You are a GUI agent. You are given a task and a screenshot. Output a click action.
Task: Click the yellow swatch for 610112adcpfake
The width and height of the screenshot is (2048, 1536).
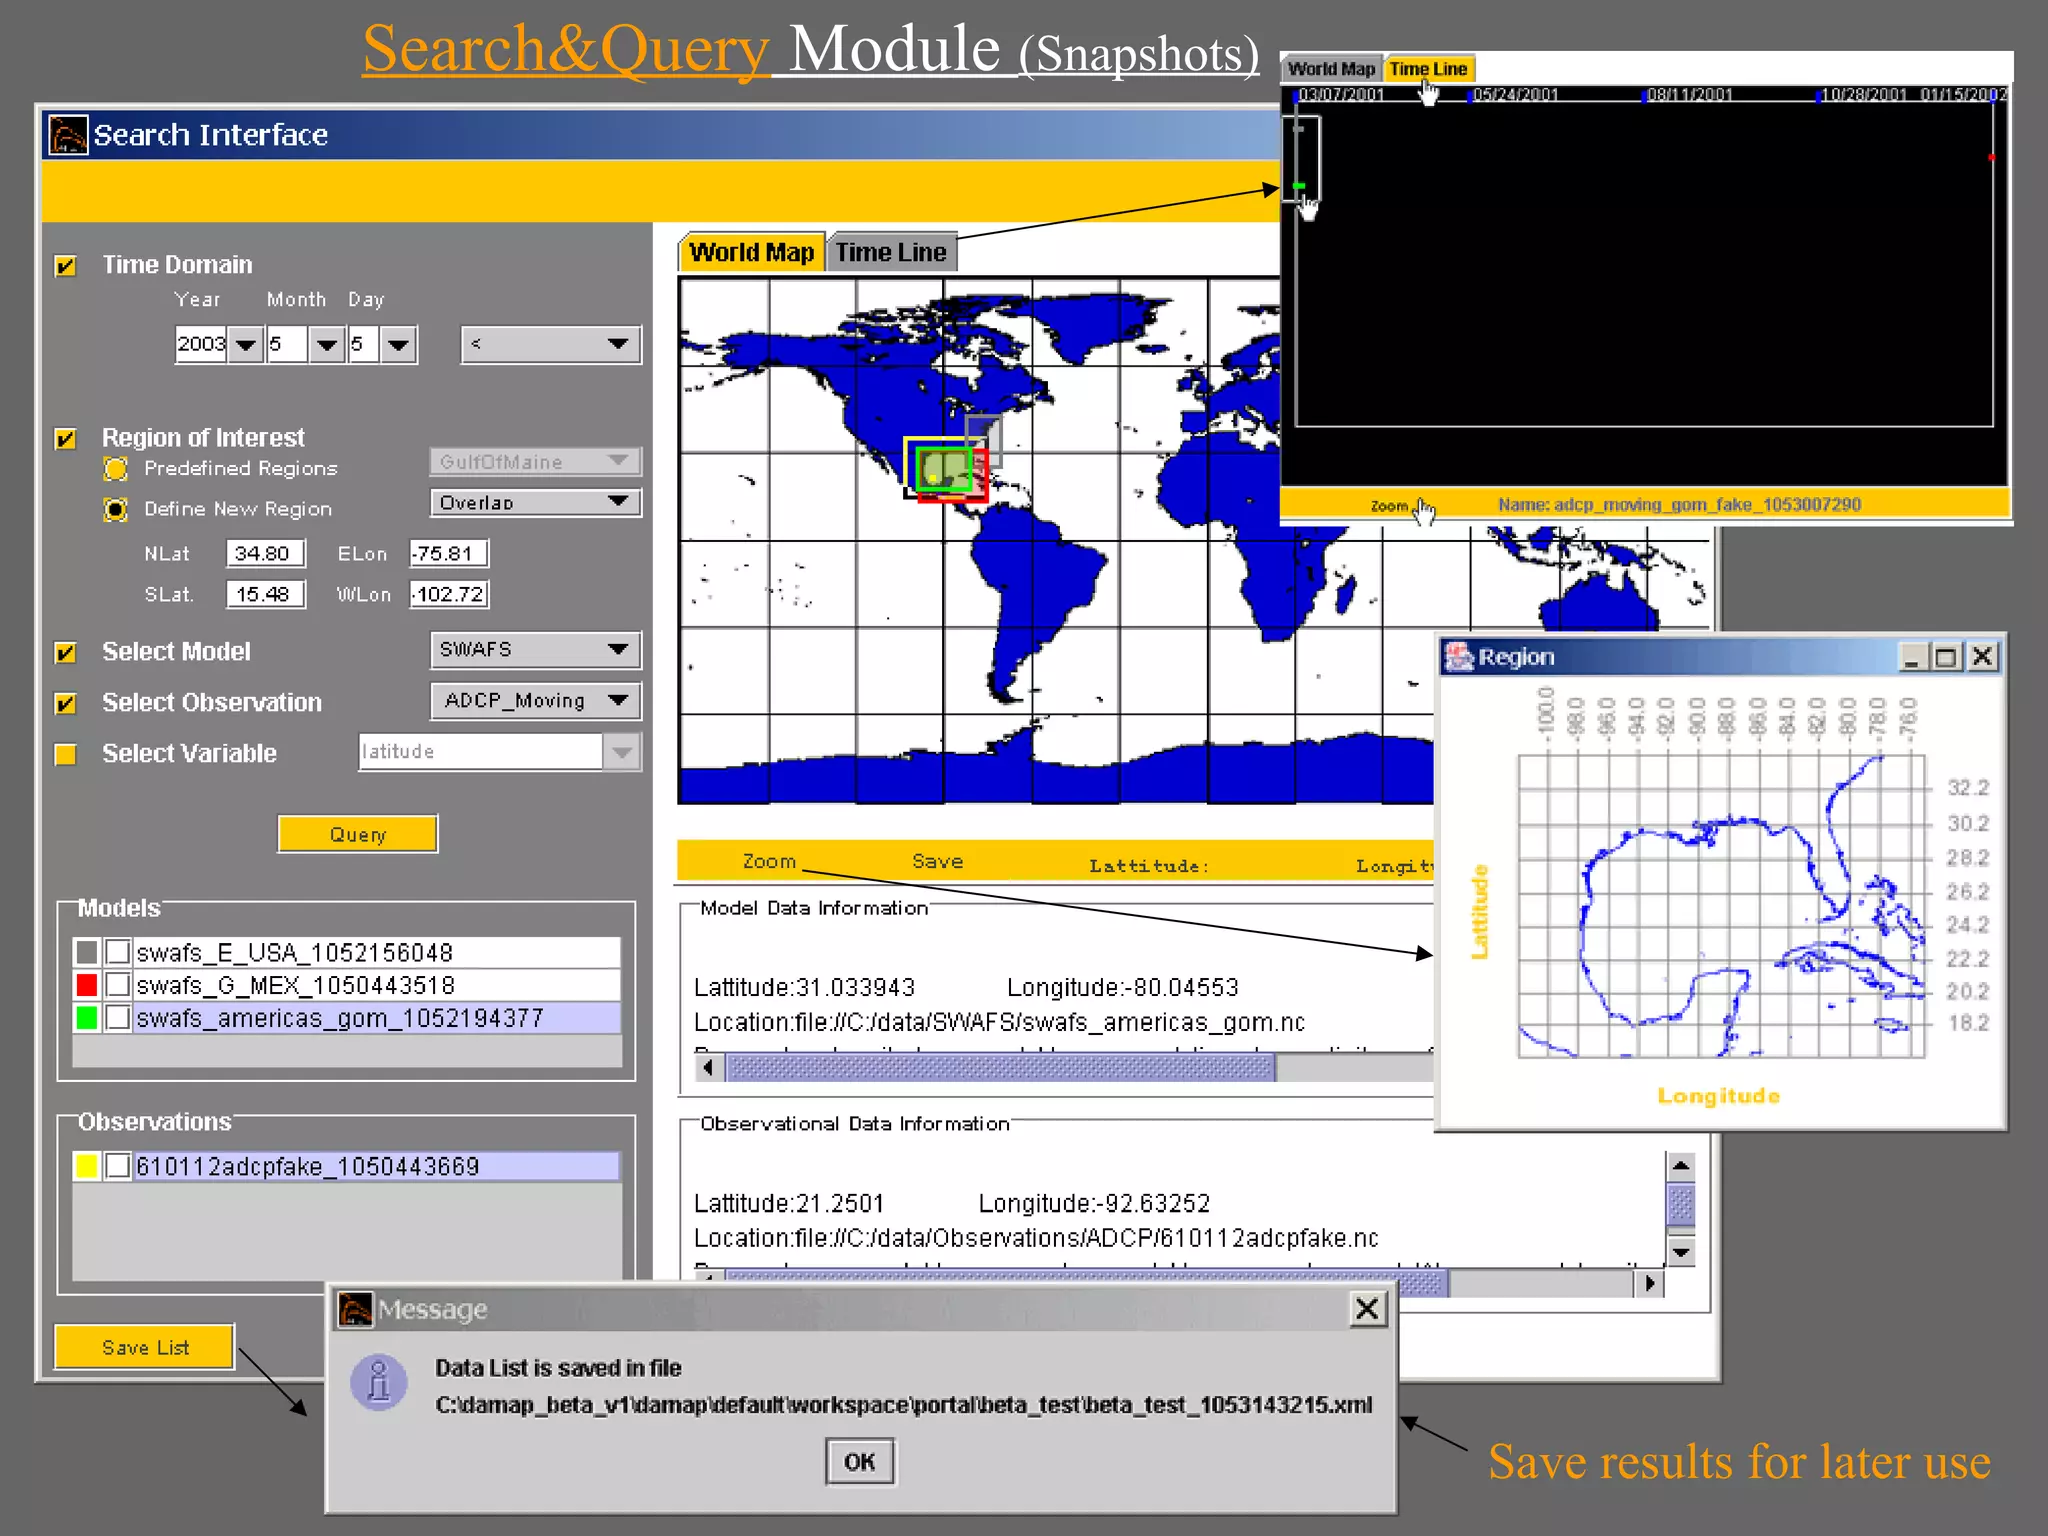click(x=87, y=1166)
